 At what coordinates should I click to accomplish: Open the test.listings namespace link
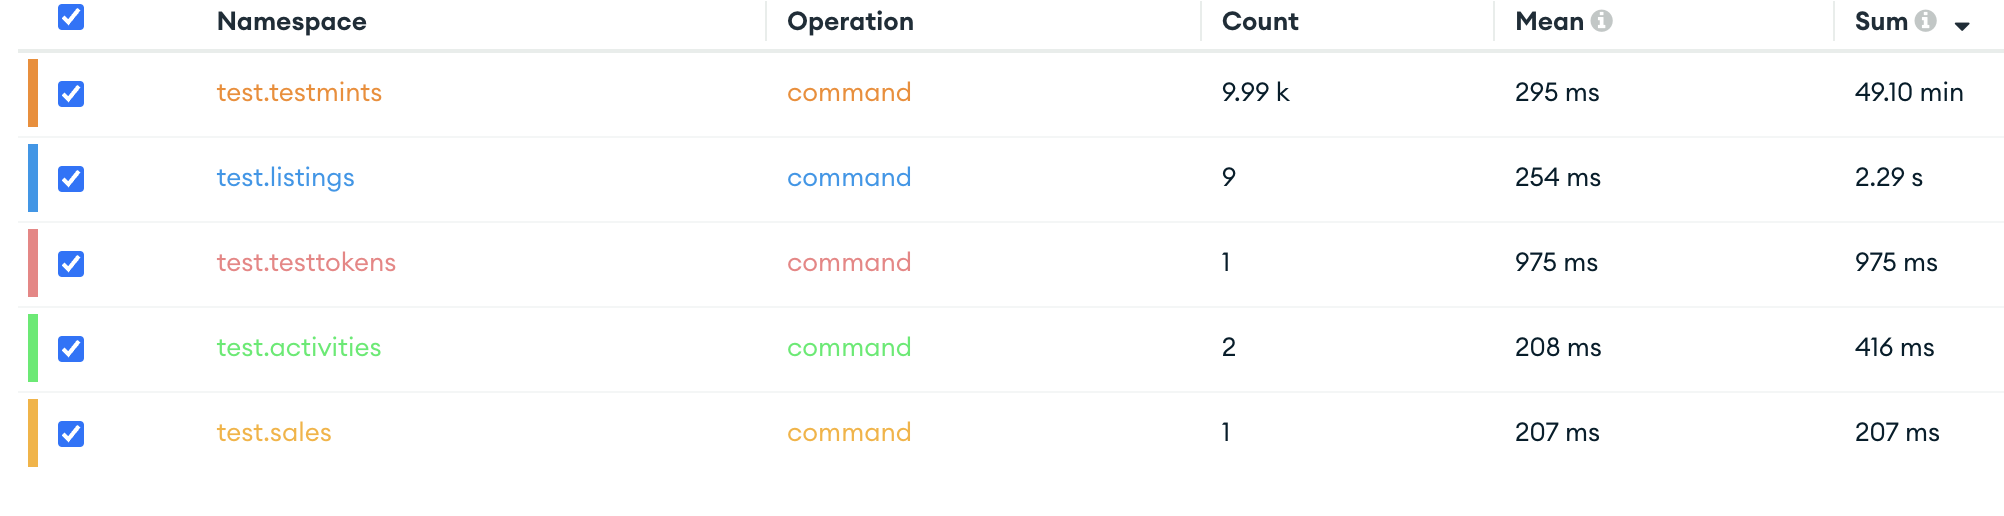(285, 178)
